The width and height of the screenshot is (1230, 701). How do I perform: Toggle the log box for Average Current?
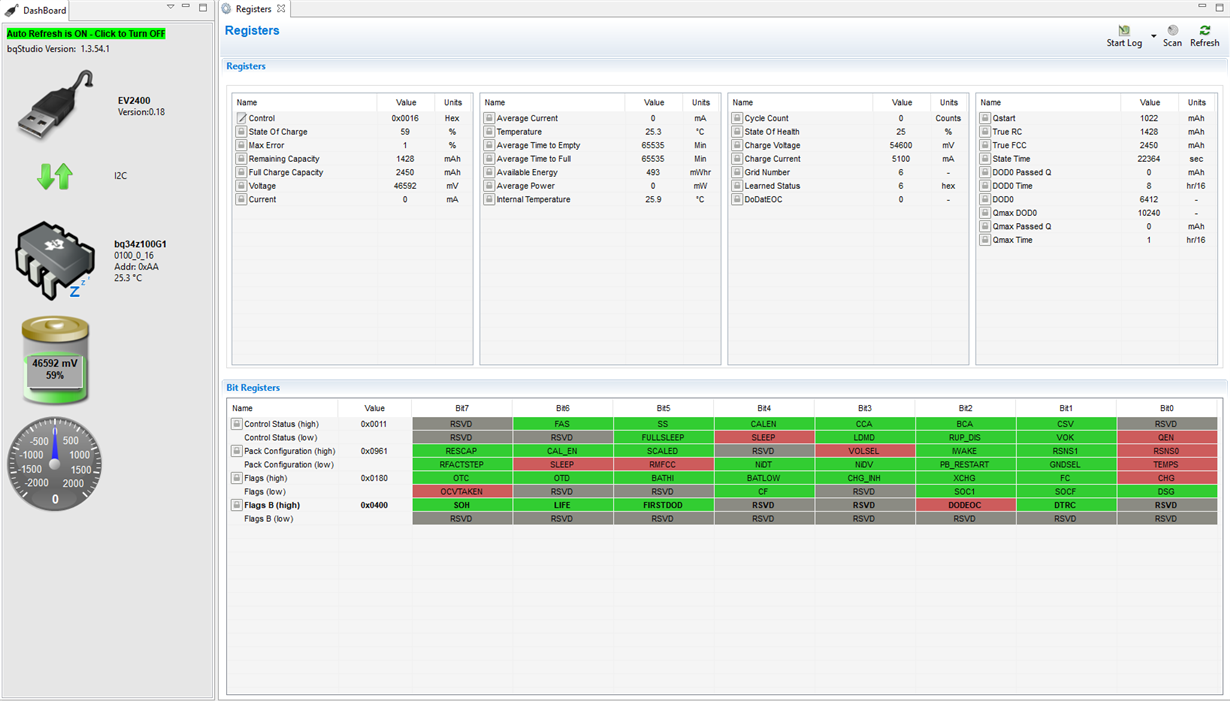tap(489, 118)
